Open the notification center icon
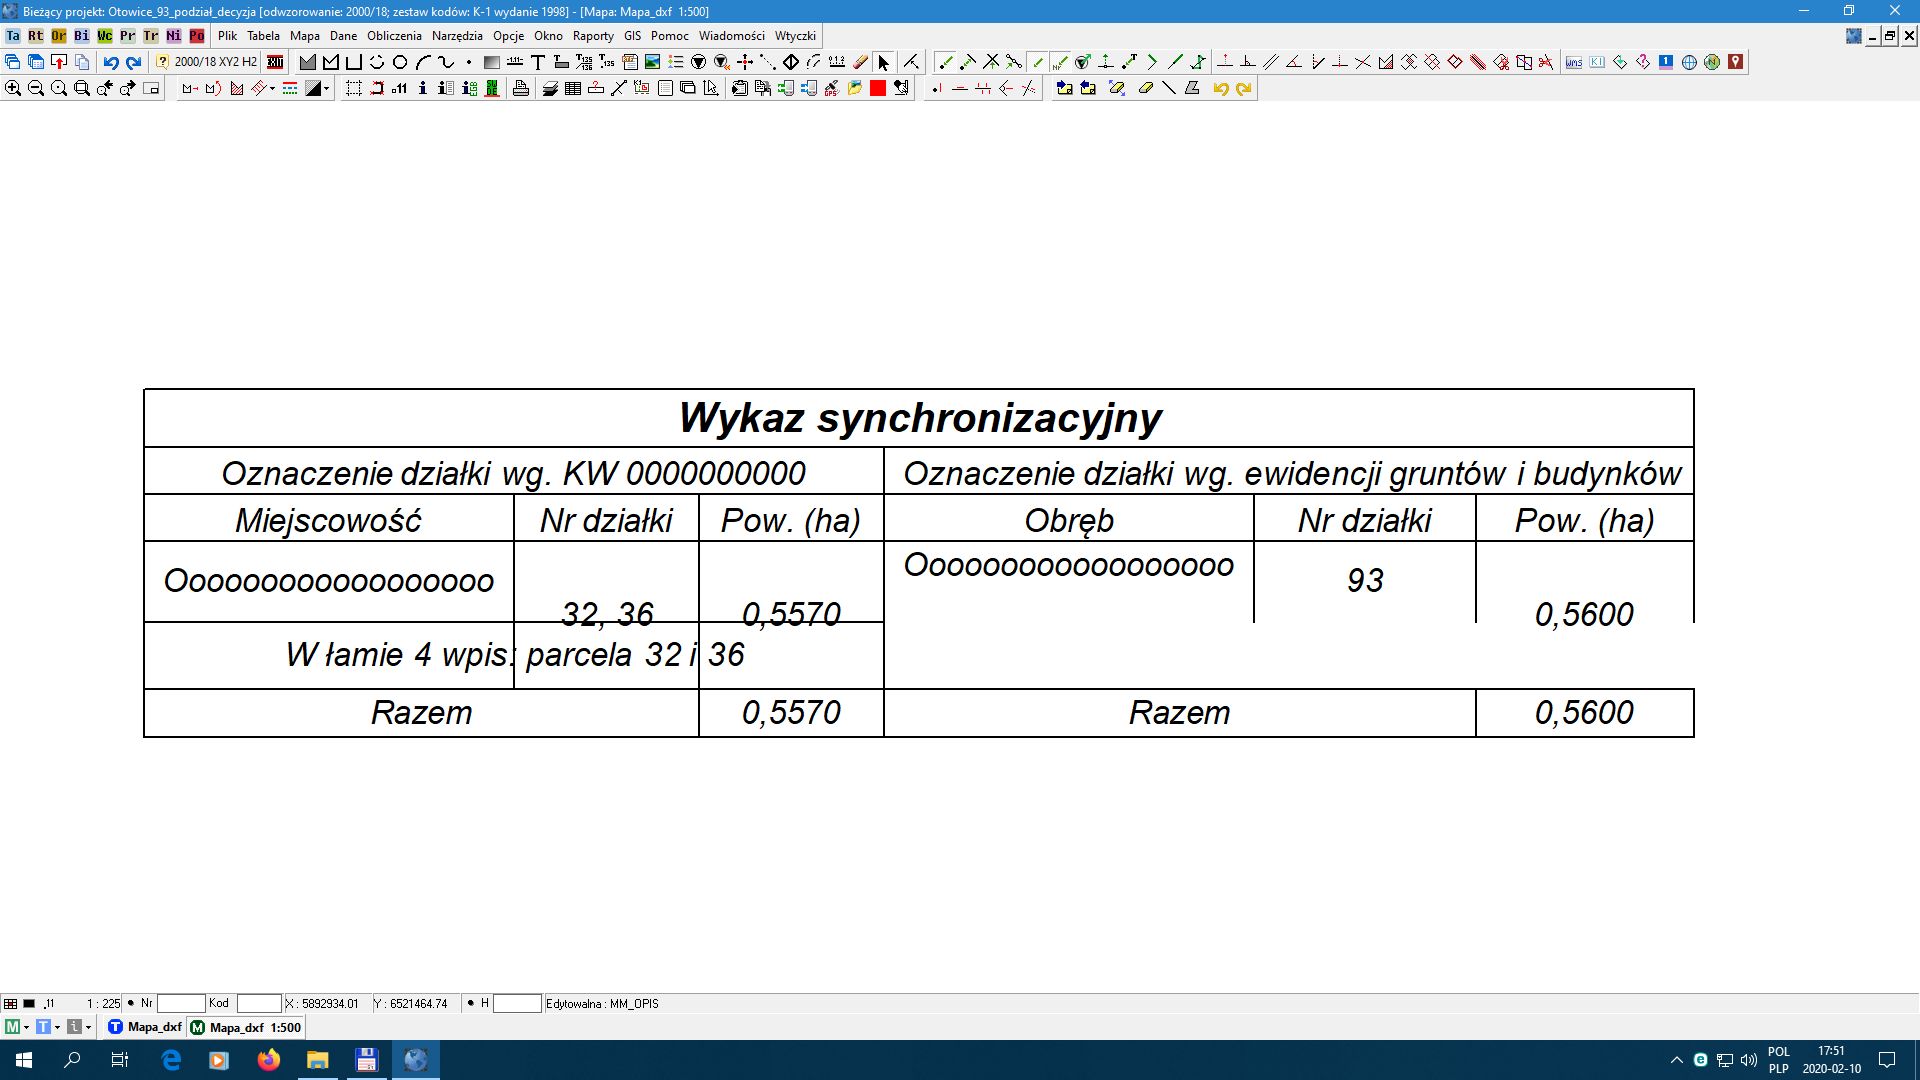Screen dimensions: 1920x1080 [1887, 1060]
